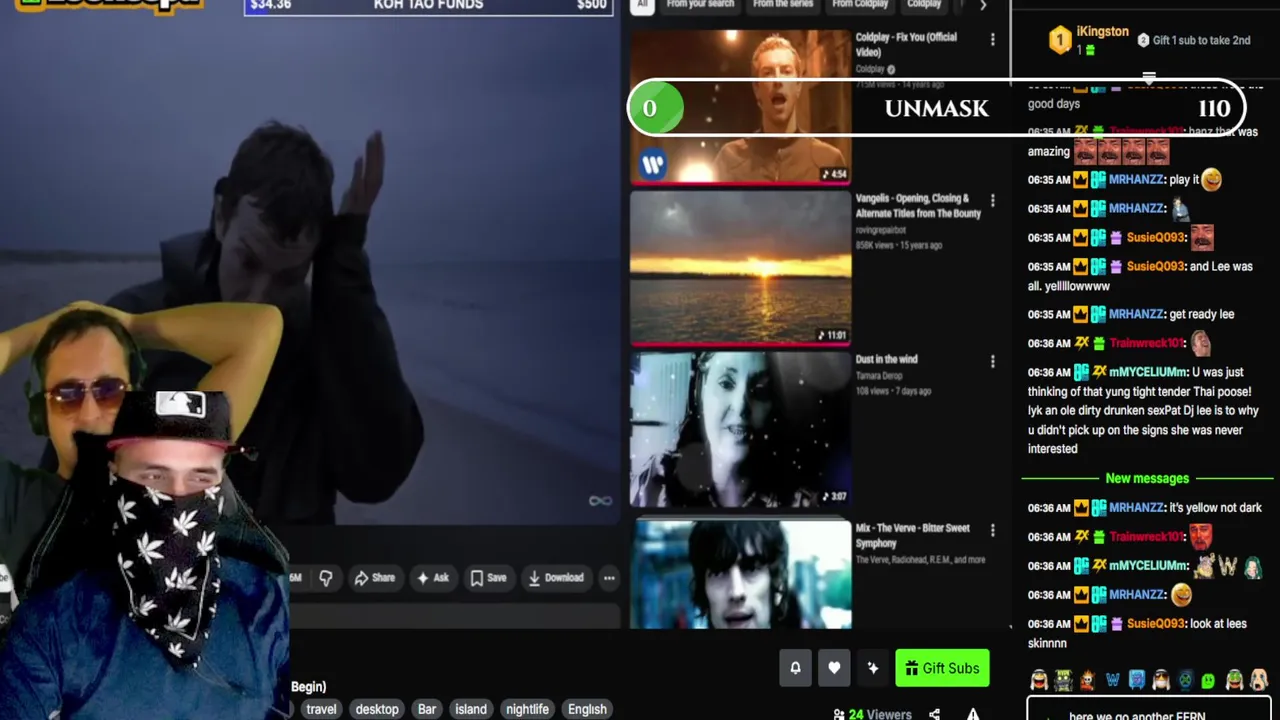The width and height of the screenshot is (1280, 720).
Task: Click the YouTube comment input bar under the video
Action: (455, 617)
